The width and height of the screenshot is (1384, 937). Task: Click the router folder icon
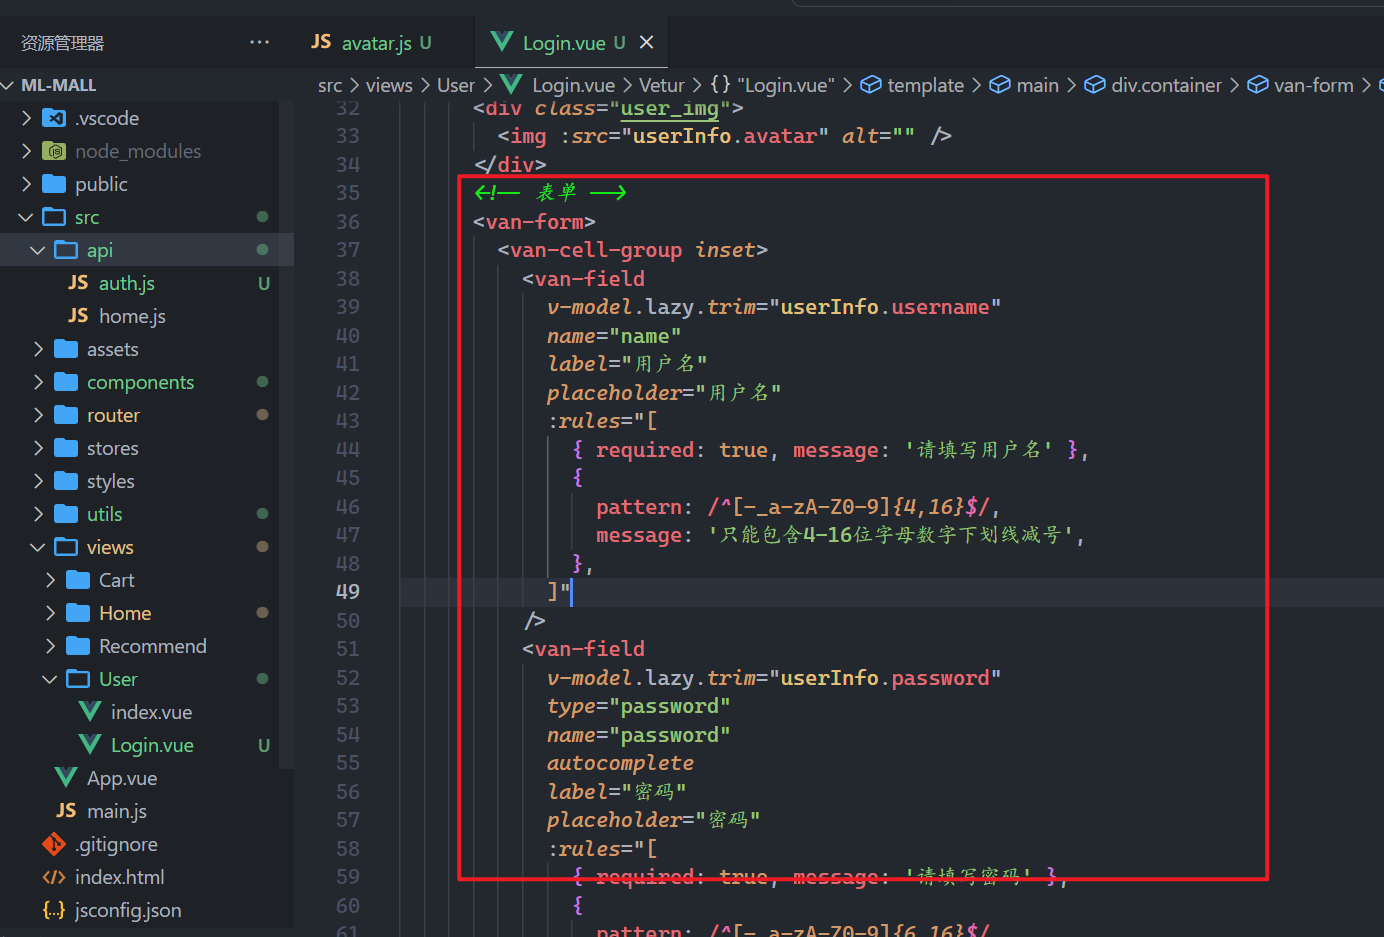tap(66, 415)
